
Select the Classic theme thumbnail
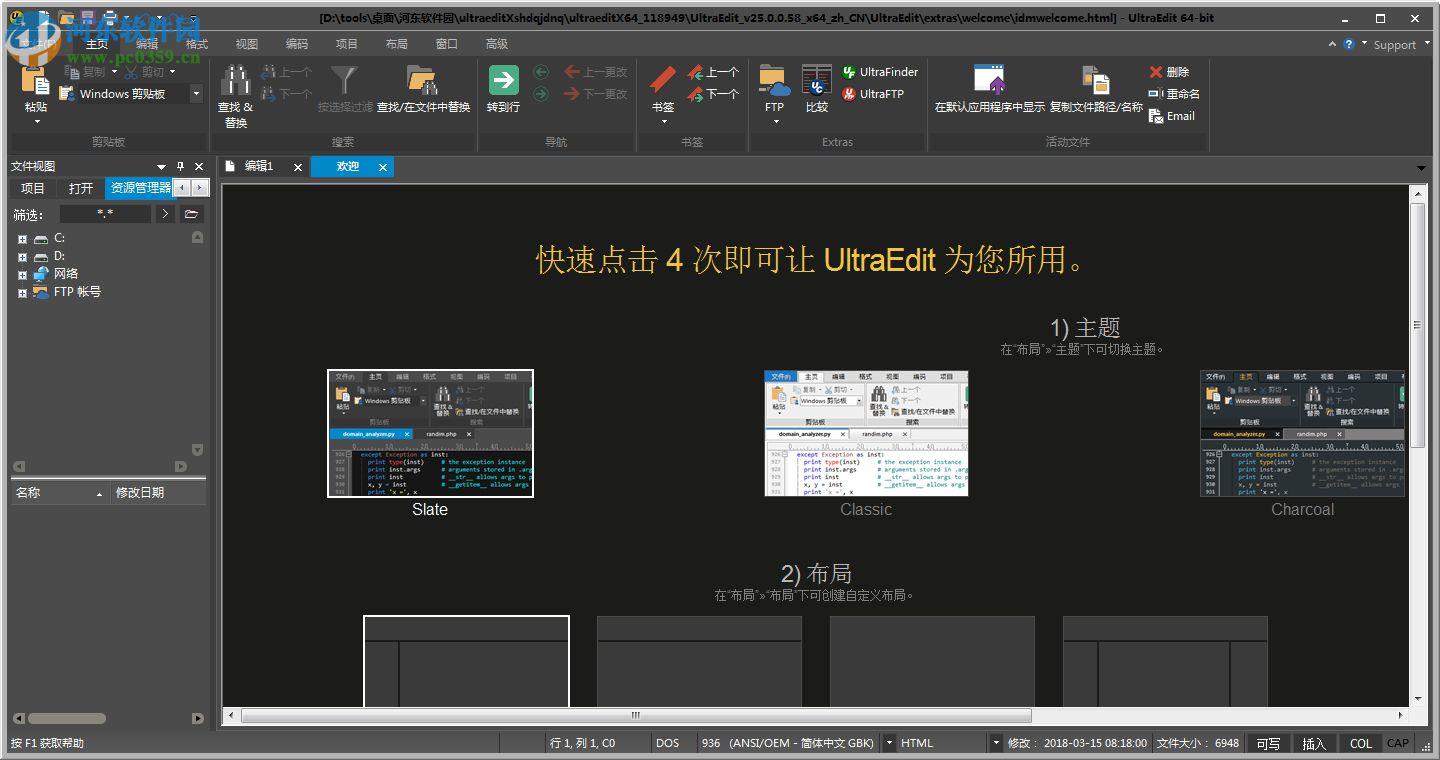(x=866, y=433)
